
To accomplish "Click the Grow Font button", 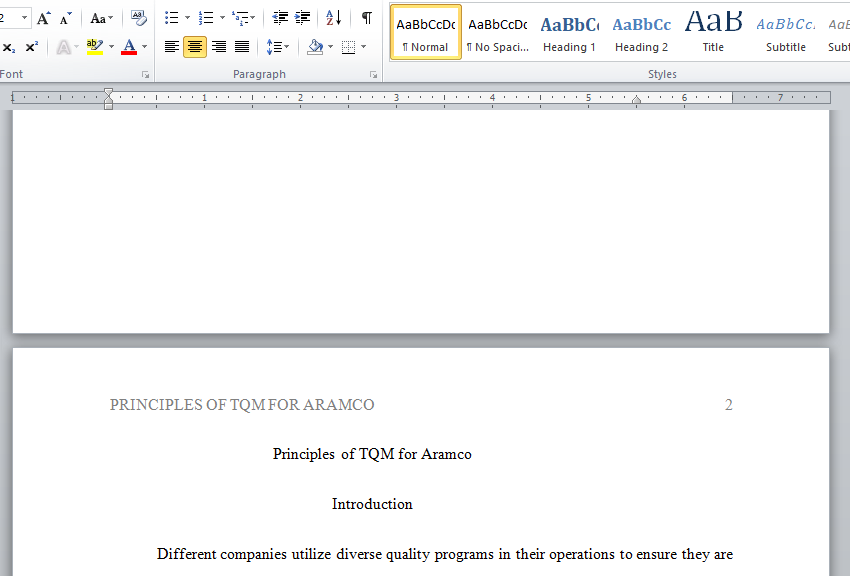I will [43, 18].
